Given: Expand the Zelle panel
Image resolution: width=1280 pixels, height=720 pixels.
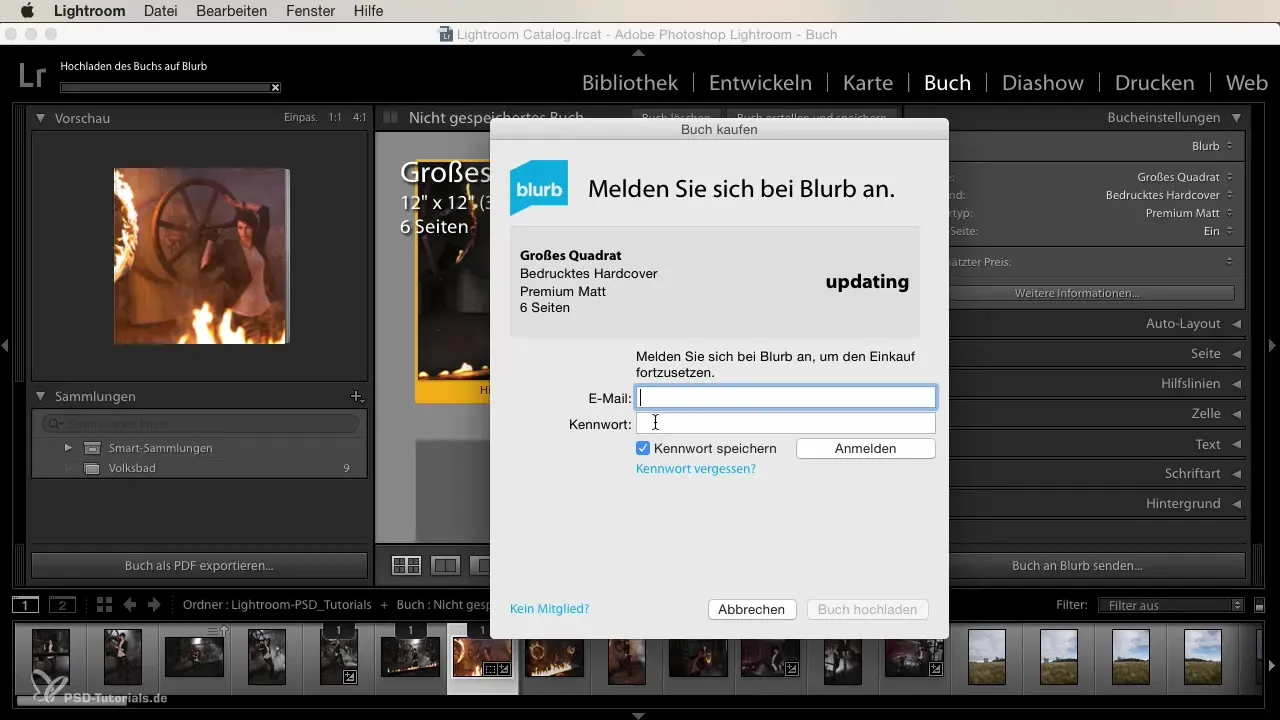Looking at the screenshot, I should [1237, 414].
